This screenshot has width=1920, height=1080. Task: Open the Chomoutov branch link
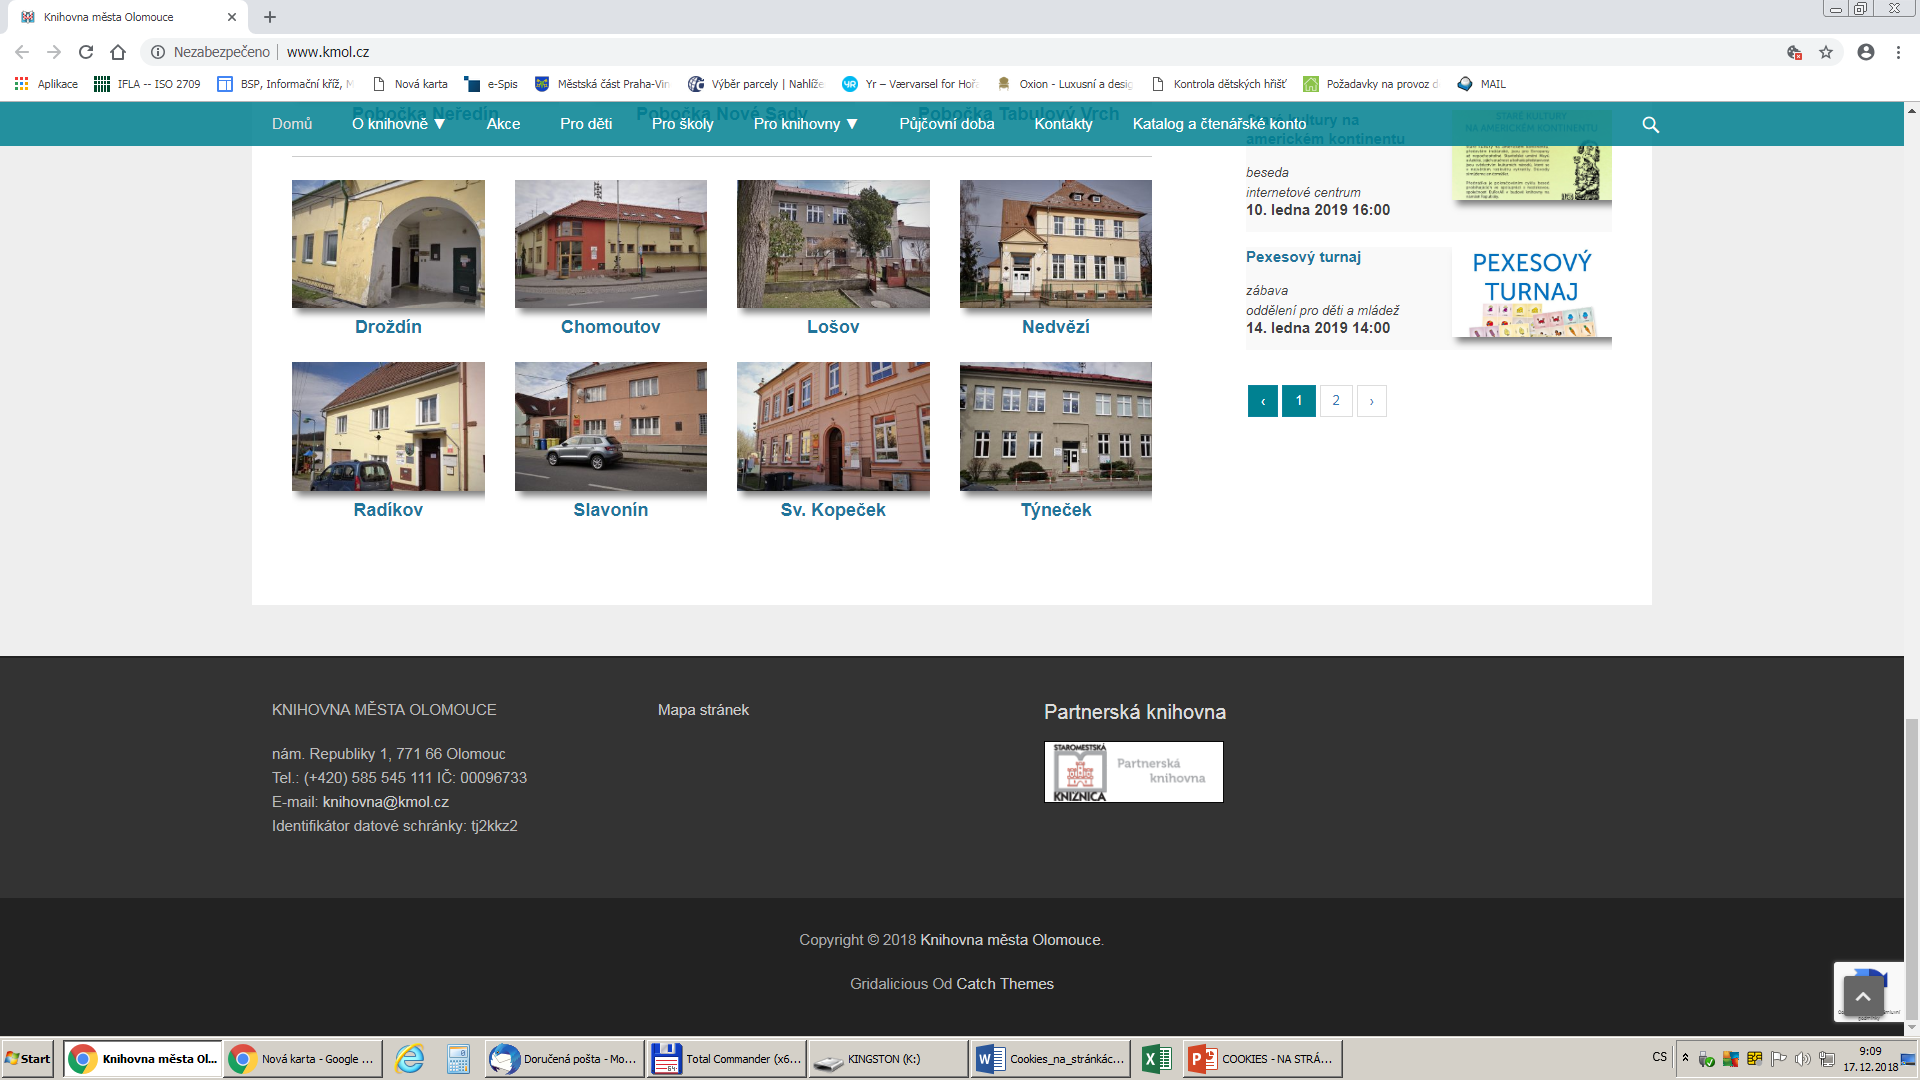pyautogui.click(x=610, y=327)
